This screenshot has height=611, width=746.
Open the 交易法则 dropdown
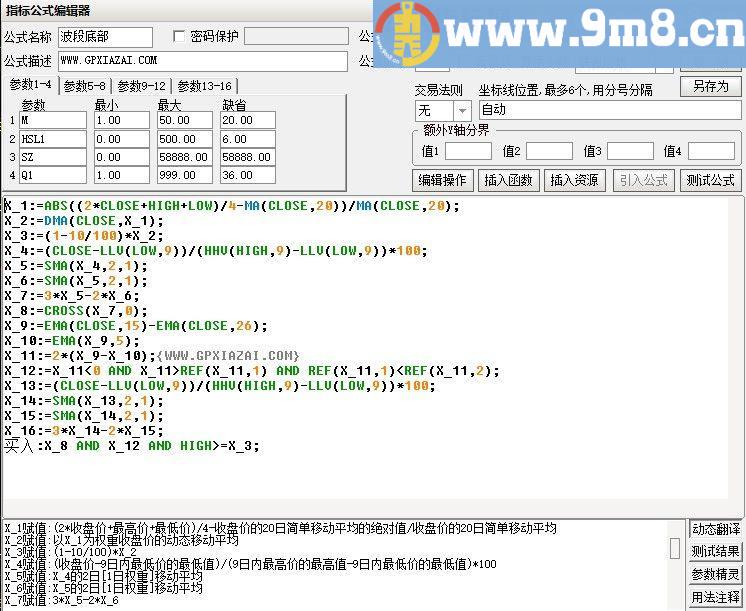click(x=461, y=111)
